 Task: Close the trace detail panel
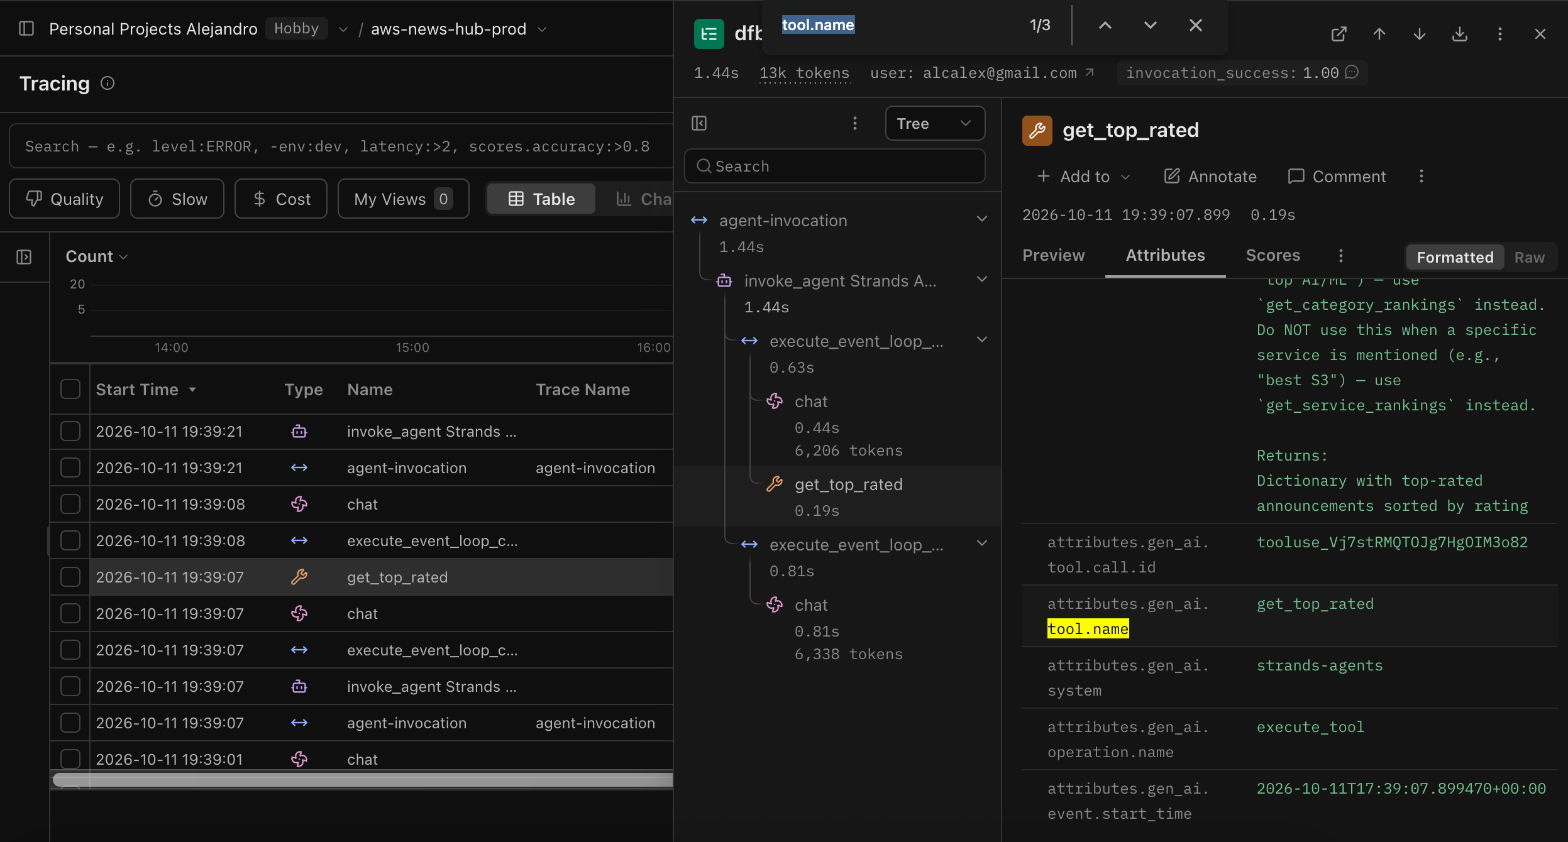1540,34
